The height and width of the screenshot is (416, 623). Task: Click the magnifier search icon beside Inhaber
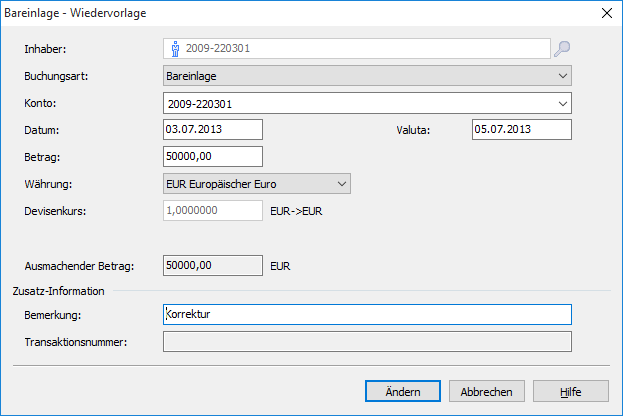click(x=562, y=48)
